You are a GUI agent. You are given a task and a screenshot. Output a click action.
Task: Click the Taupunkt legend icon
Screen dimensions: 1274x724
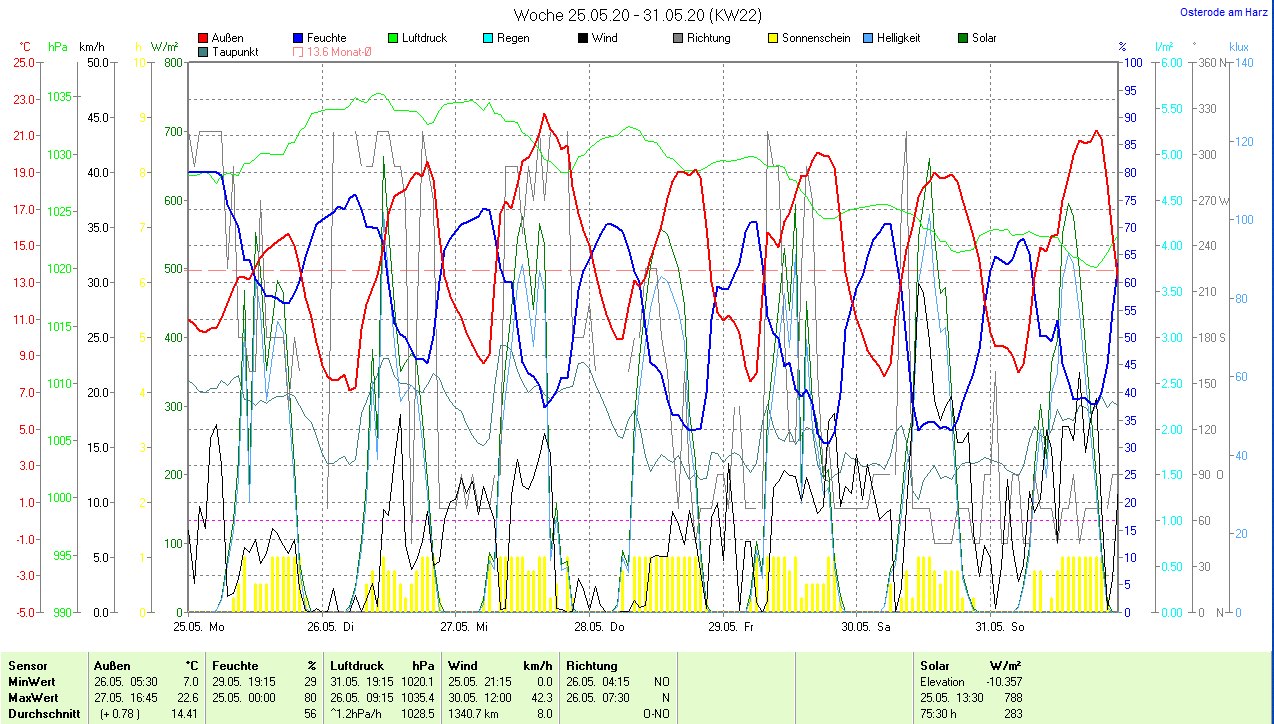pyautogui.click(x=204, y=52)
